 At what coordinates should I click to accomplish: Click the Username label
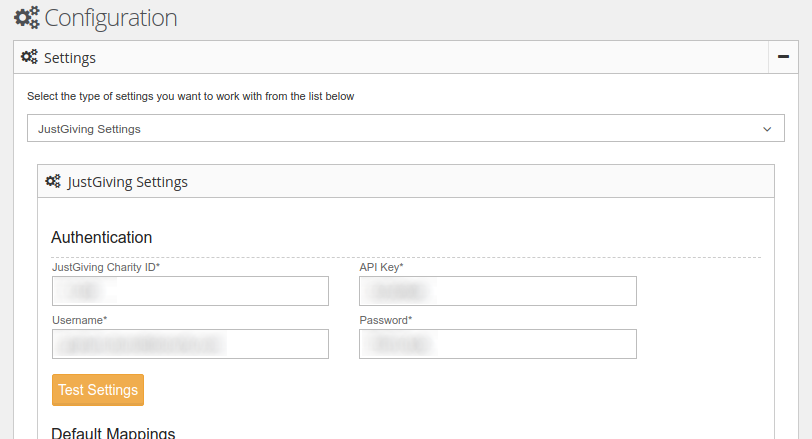(79, 320)
